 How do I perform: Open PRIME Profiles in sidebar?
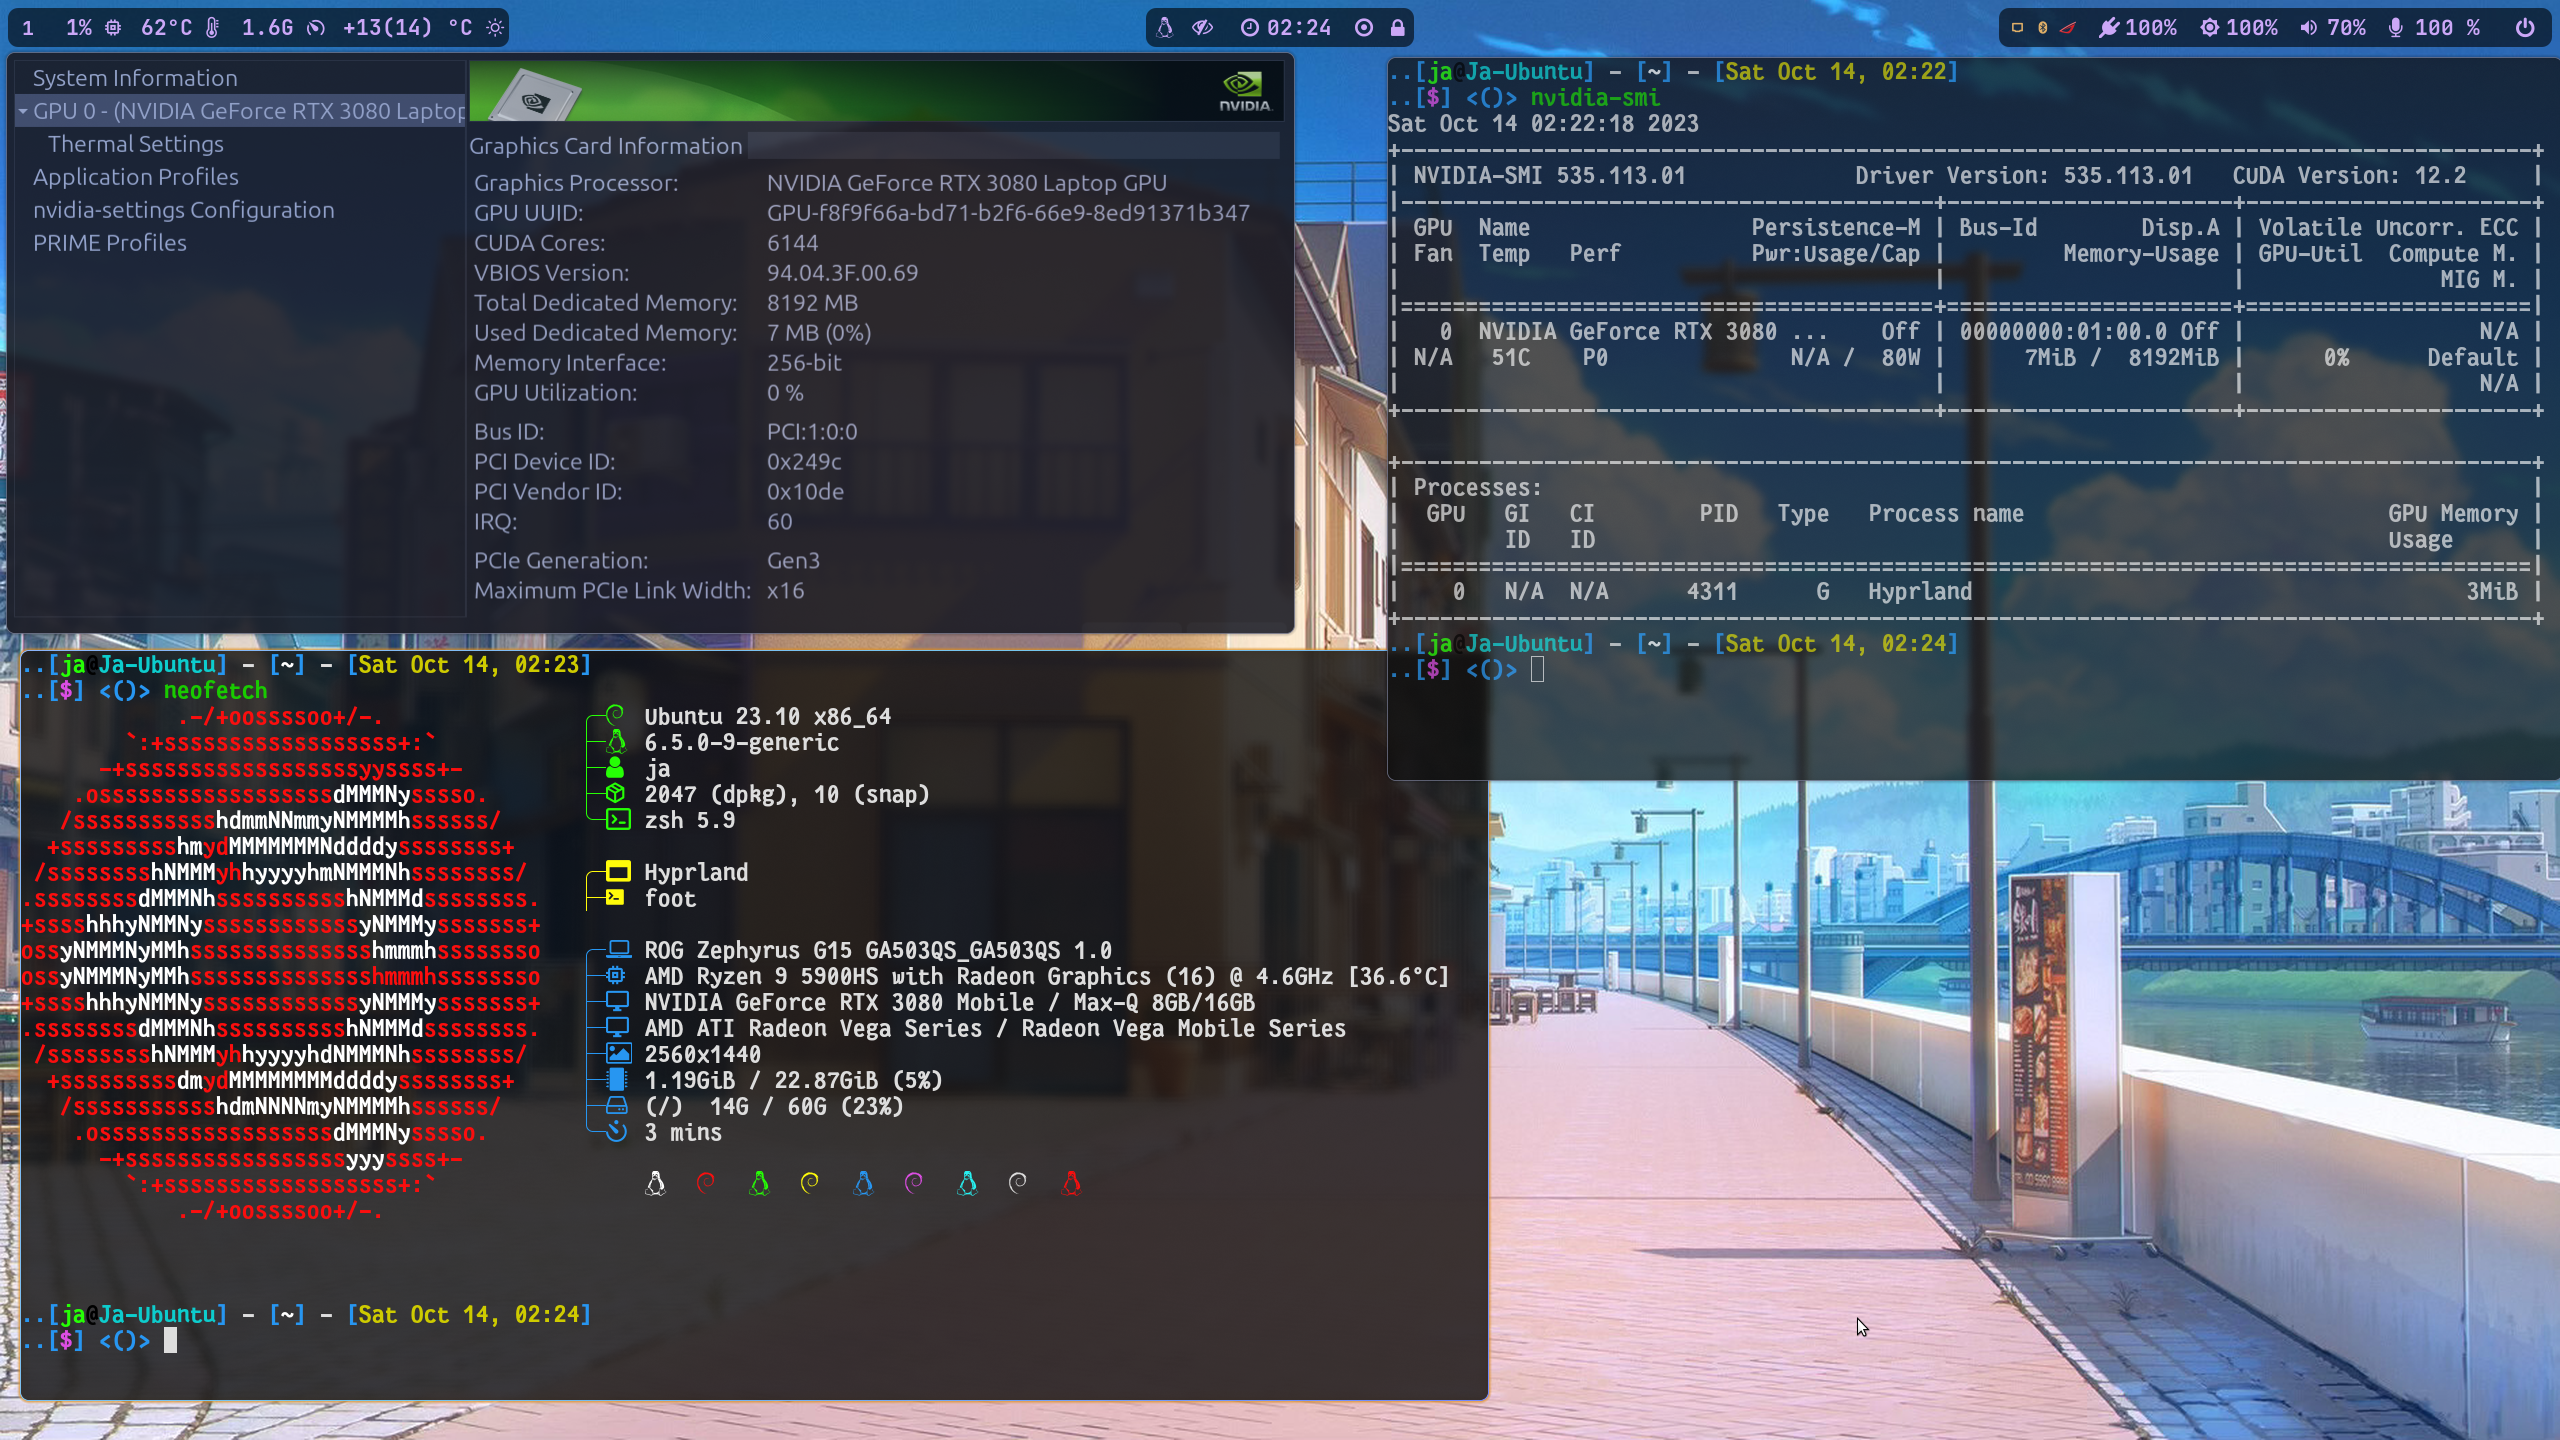[110, 243]
